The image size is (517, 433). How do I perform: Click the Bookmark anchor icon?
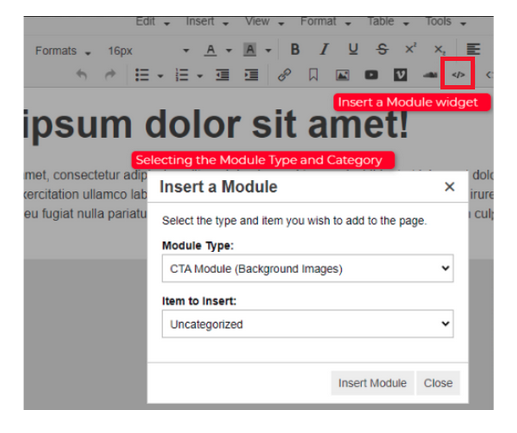(x=313, y=75)
